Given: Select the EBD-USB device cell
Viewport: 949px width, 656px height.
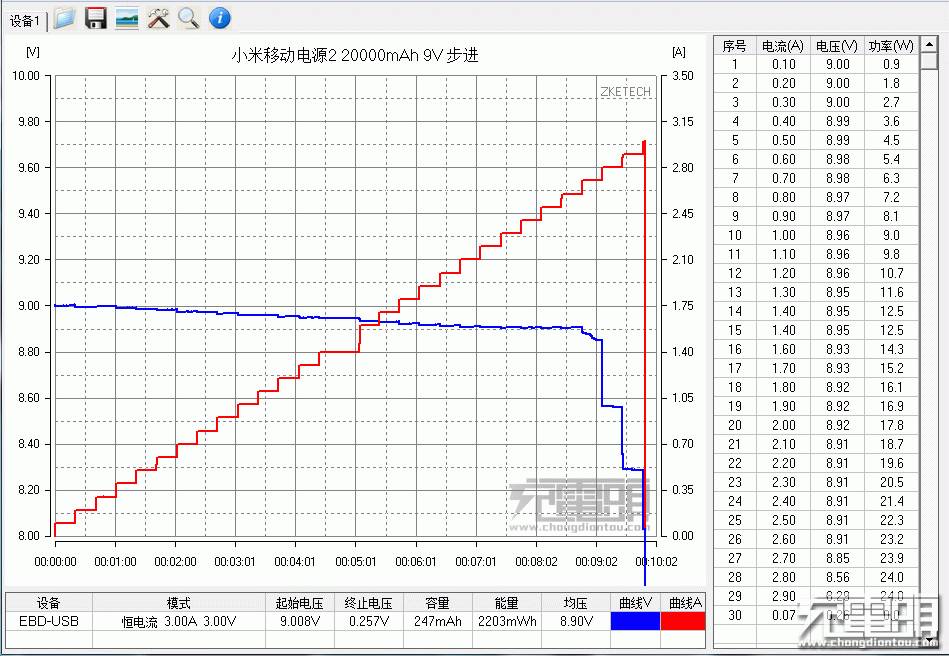Looking at the screenshot, I should click(48, 622).
